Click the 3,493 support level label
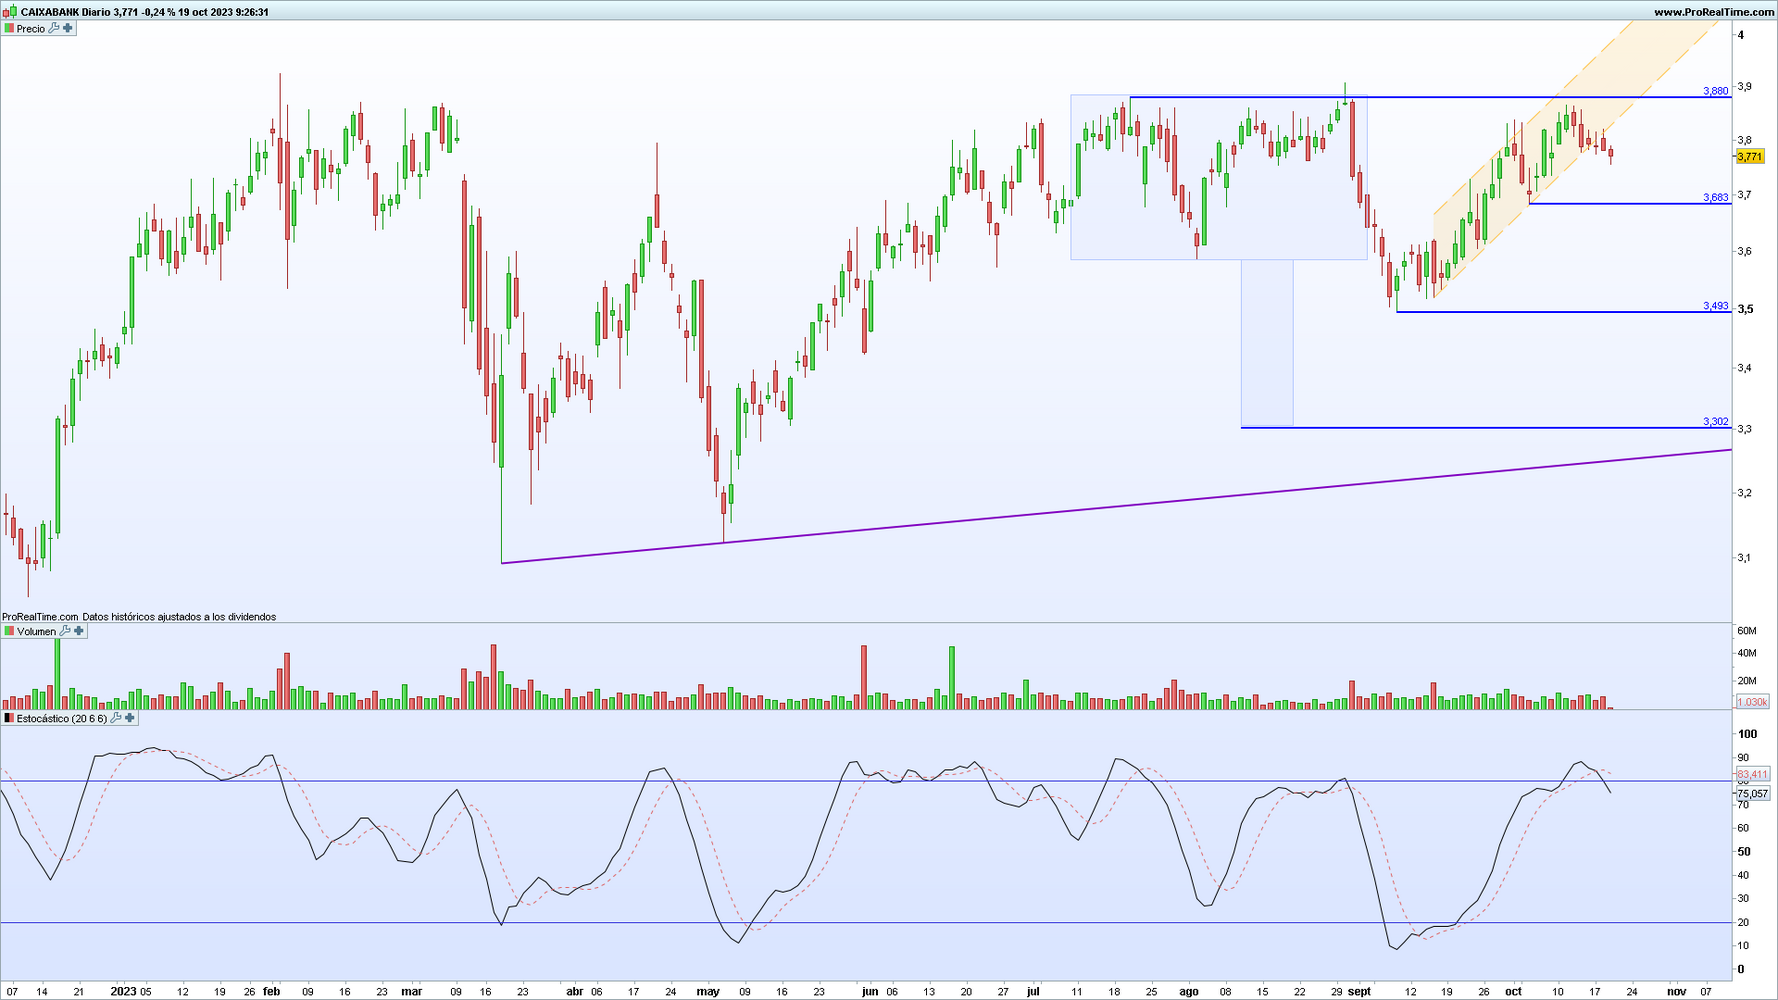The height and width of the screenshot is (1000, 1778). pyautogui.click(x=1715, y=306)
